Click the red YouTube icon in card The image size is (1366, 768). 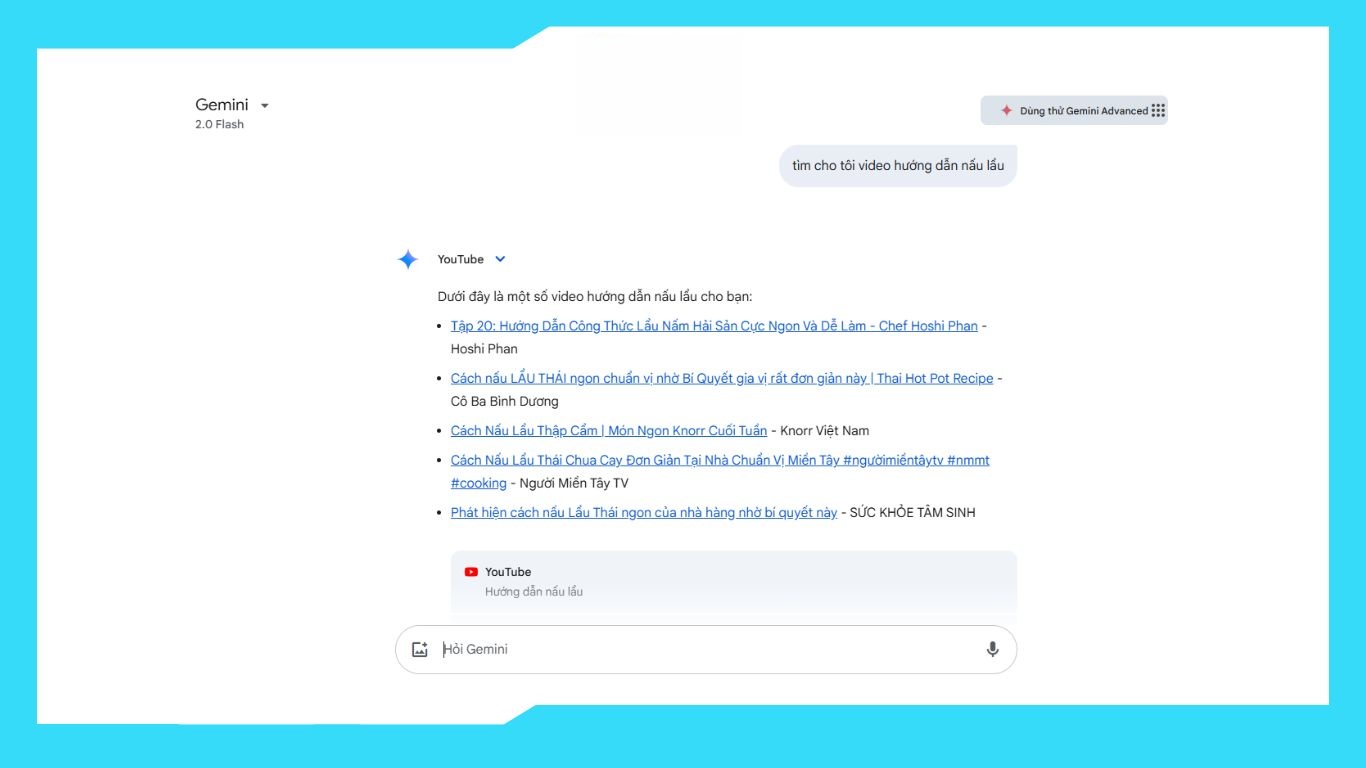tap(471, 572)
